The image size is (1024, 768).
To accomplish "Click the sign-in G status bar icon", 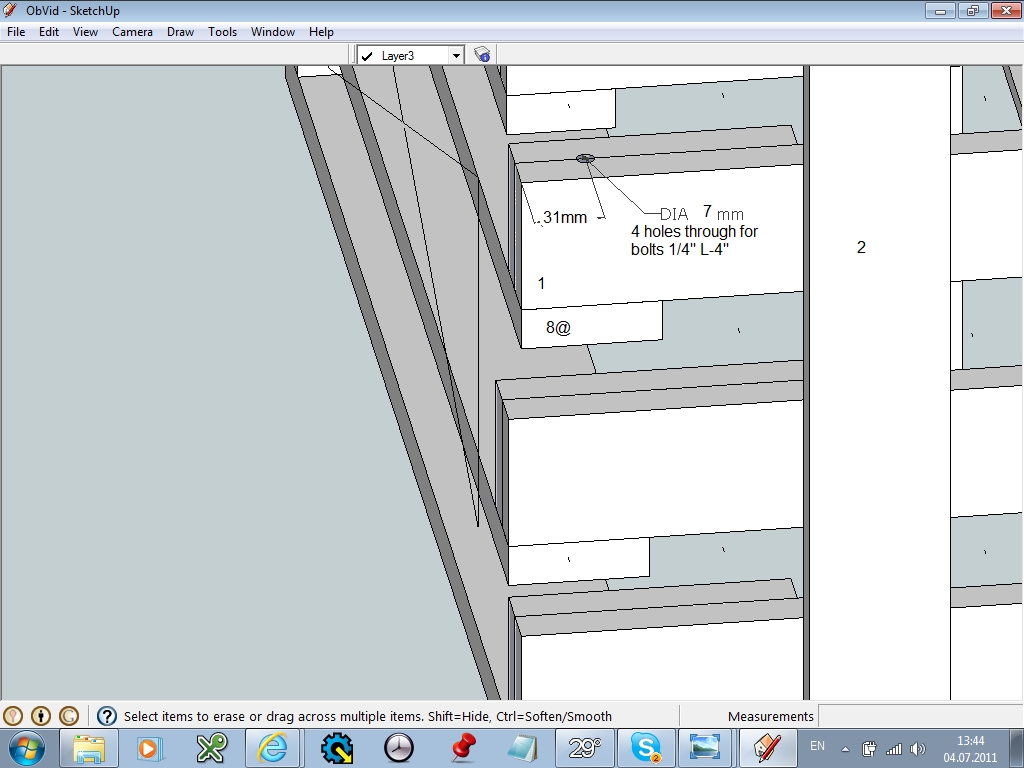I will tap(69, 716).
